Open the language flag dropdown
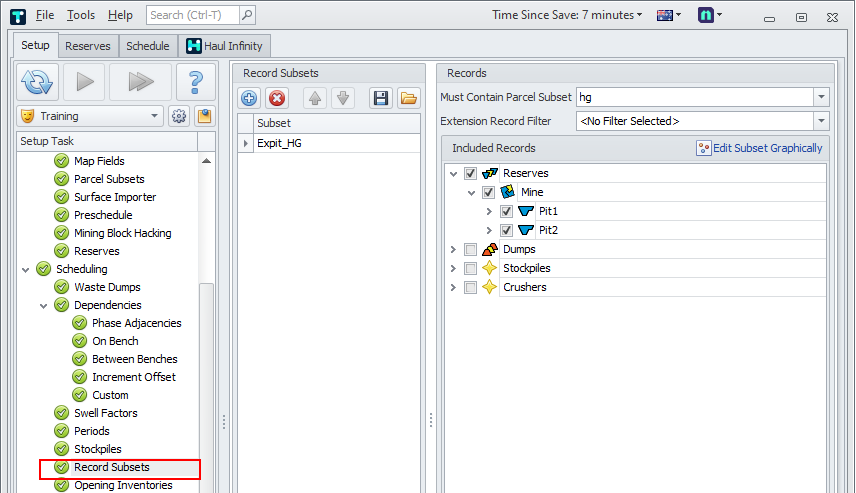The image size is (856, 493). point(669,15)
